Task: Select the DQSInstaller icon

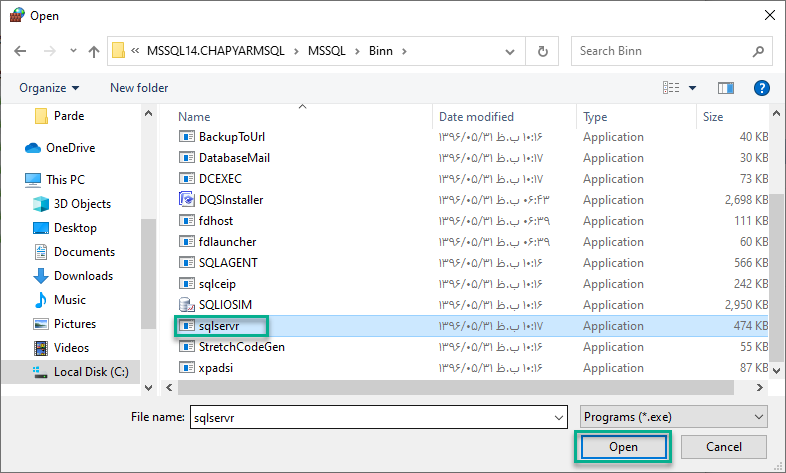Action: [x=186, y=199]
